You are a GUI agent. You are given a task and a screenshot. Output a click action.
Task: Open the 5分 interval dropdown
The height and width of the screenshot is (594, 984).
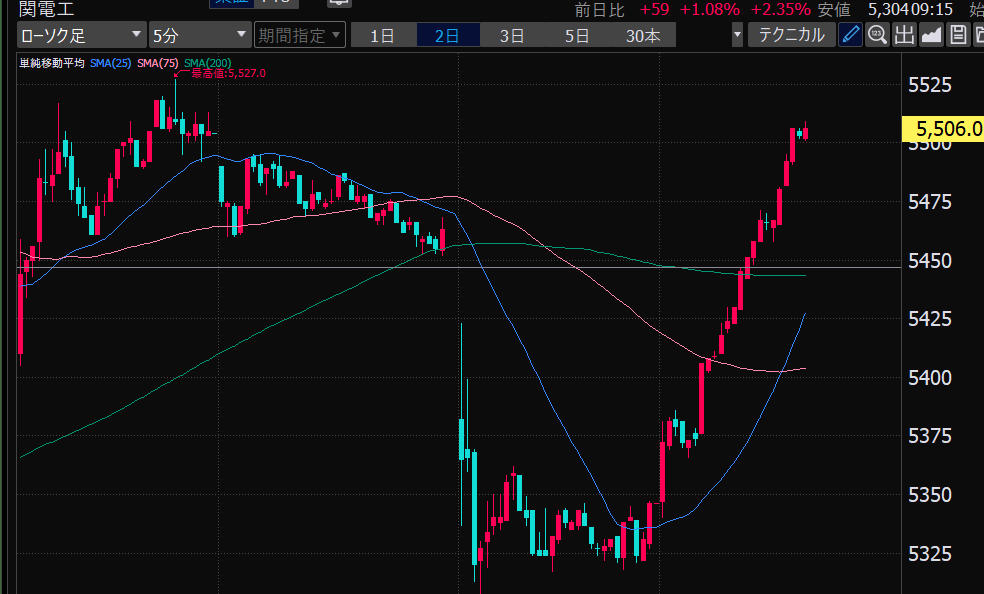pos(199,35)
